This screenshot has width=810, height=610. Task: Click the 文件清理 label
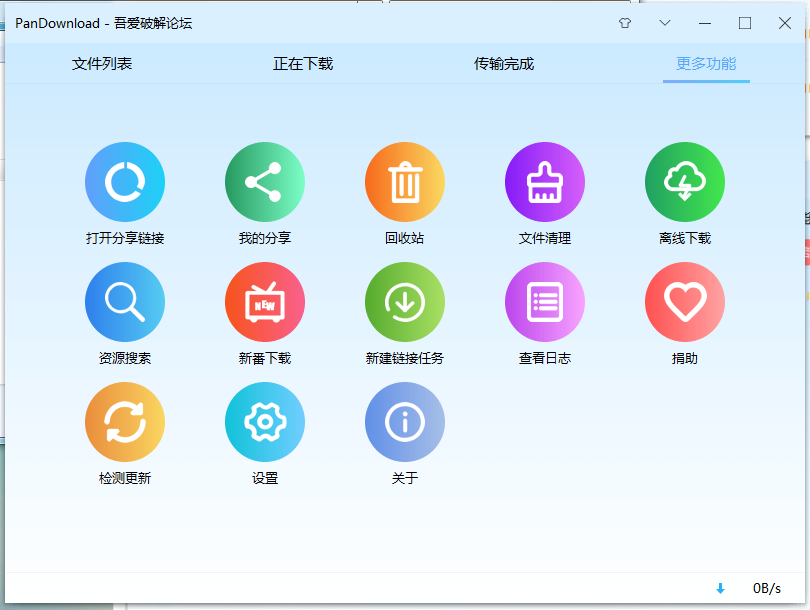pos(545,238)
